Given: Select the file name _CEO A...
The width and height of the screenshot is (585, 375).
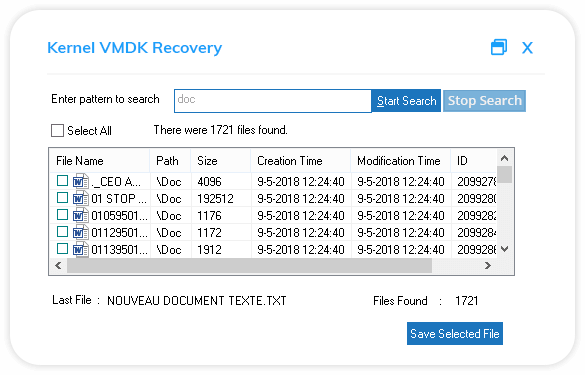Looking at the screenshot, I should pos(116,182).
